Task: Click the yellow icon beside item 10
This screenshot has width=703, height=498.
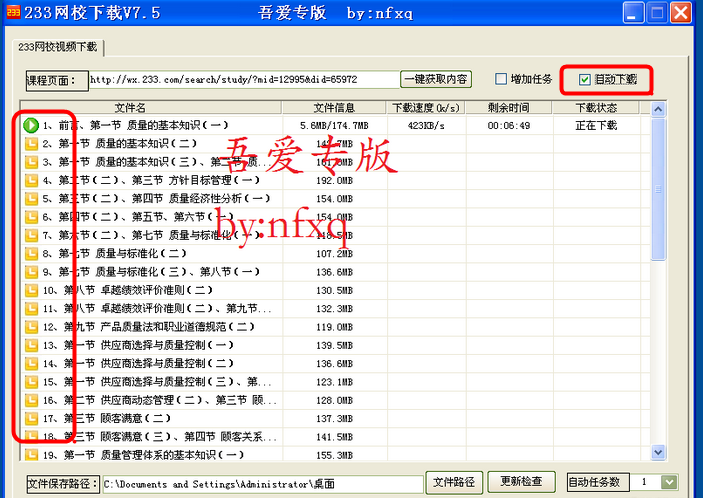Action: click(31, 290)
